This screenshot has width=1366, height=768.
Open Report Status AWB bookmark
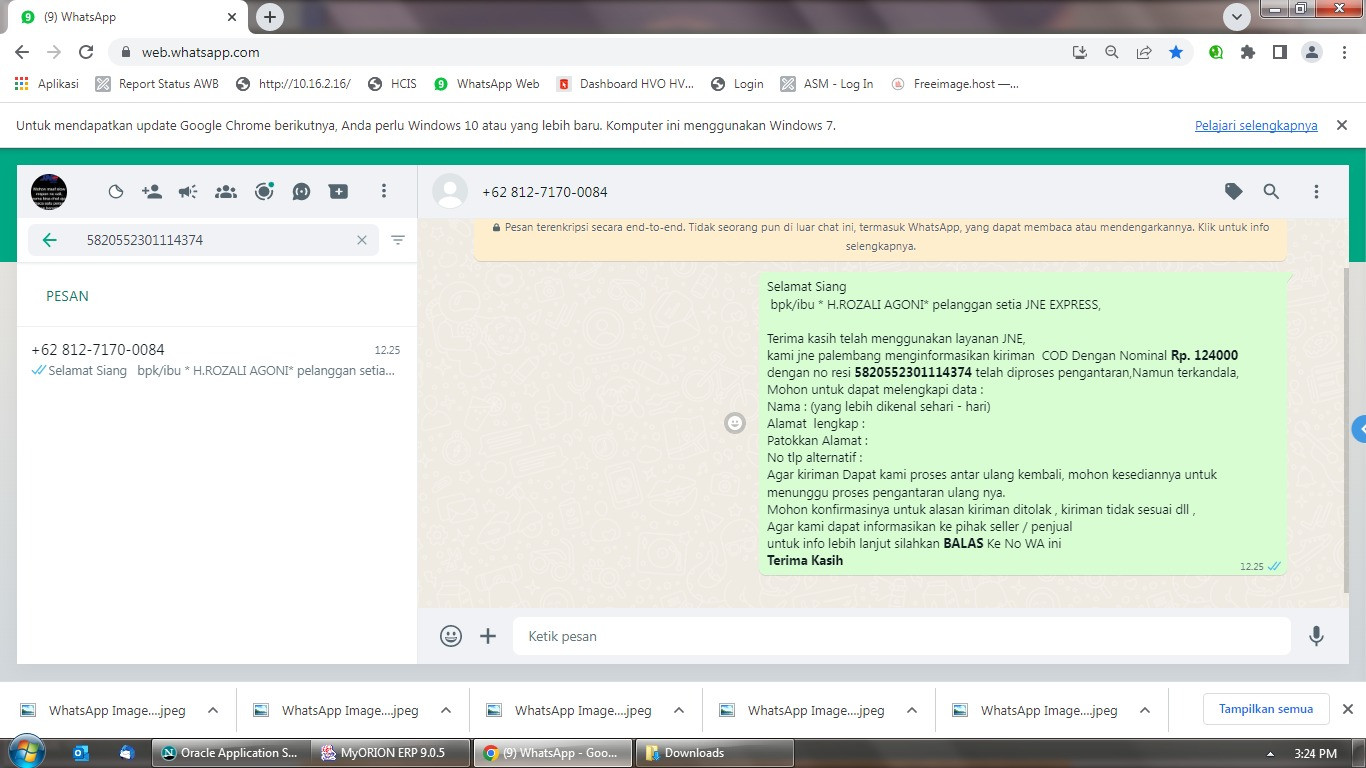(157, 84)
